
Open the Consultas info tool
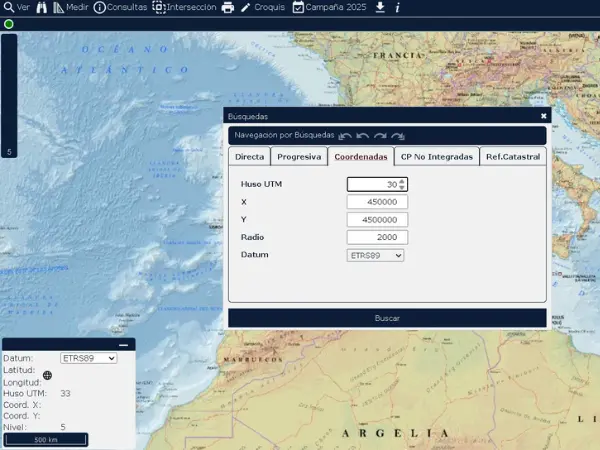click(120, 7)
